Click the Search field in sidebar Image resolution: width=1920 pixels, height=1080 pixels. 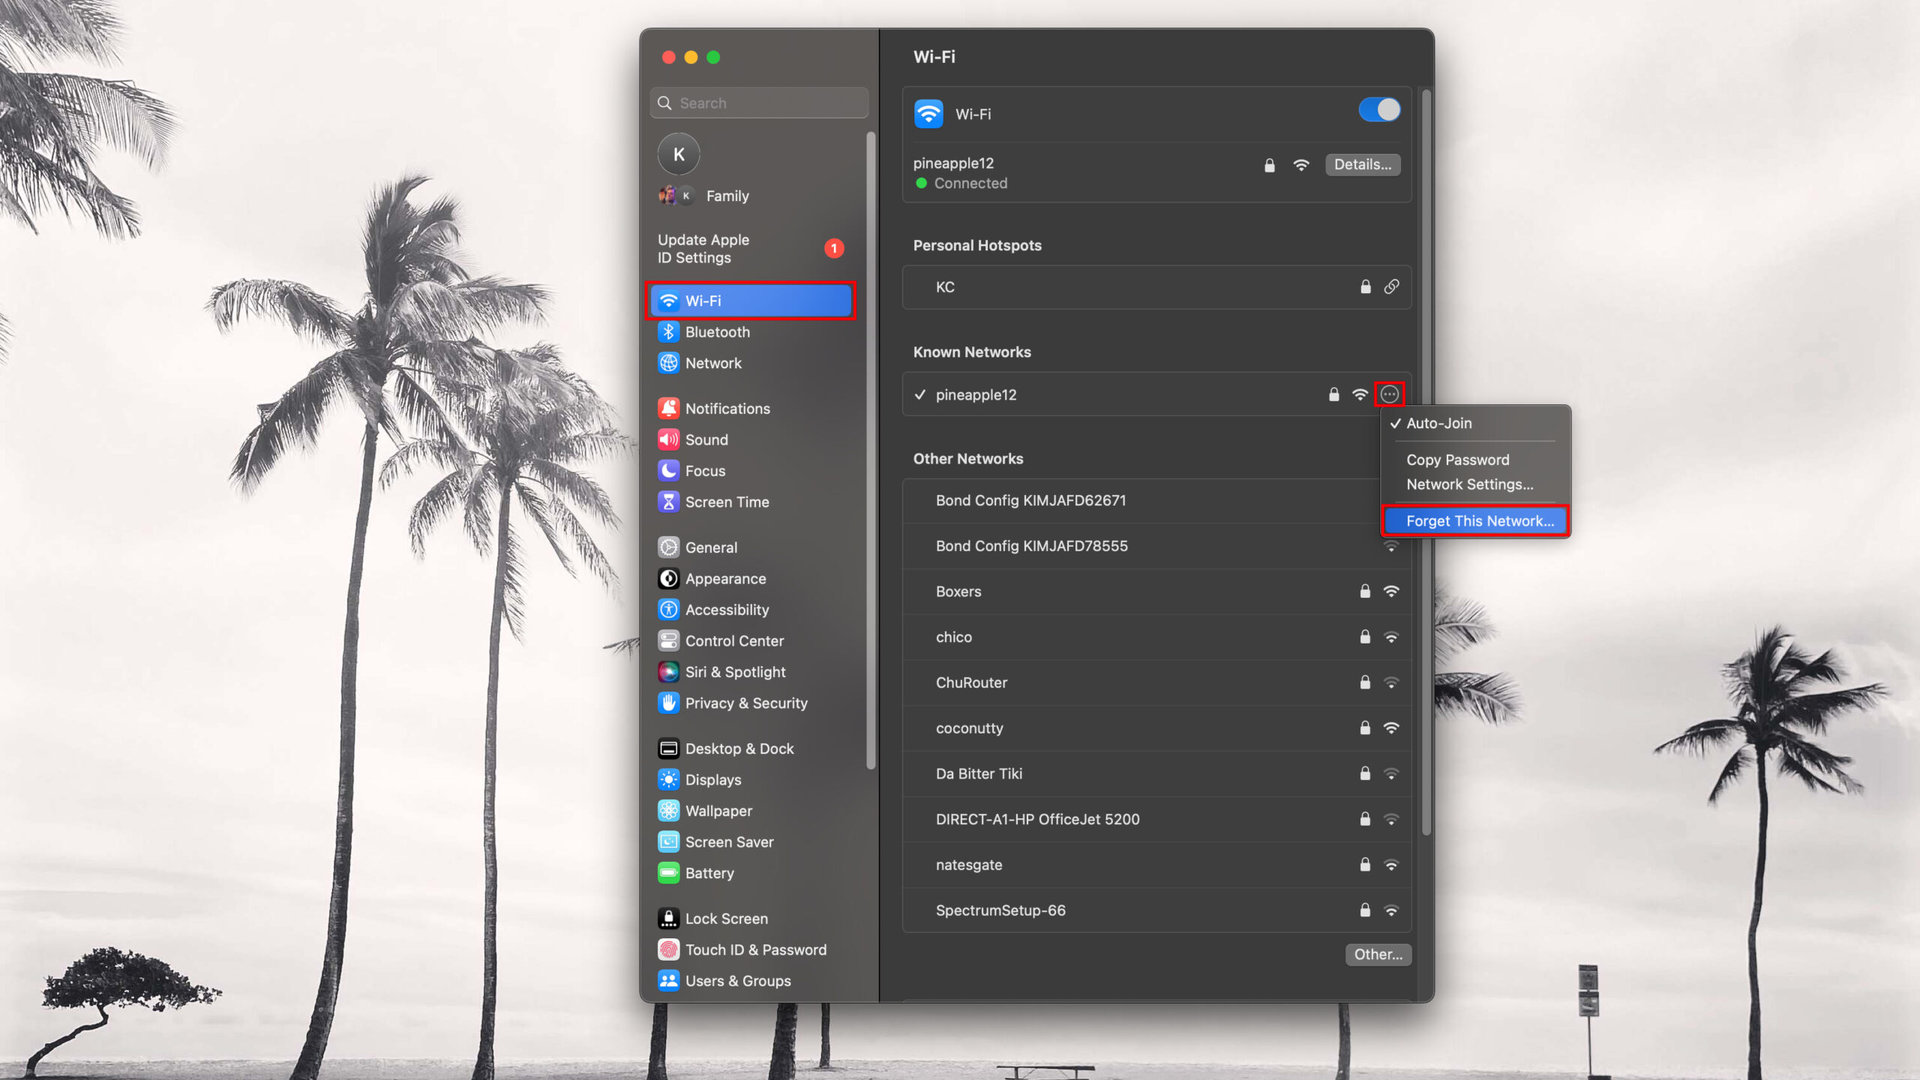(x=760, y=103)
